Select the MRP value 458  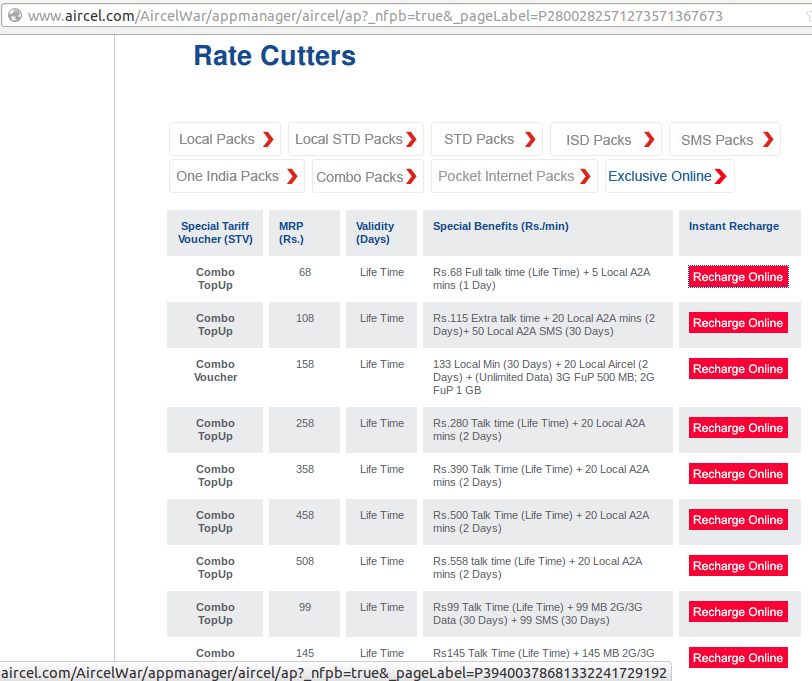tap(305, 516)
